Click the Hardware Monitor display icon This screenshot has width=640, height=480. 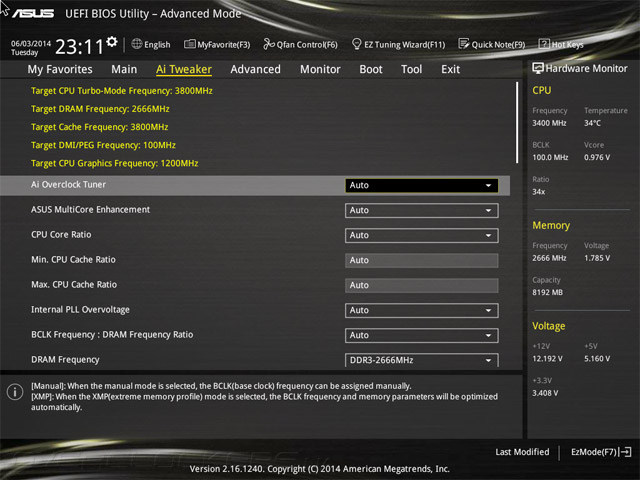(x=538, y=68)
